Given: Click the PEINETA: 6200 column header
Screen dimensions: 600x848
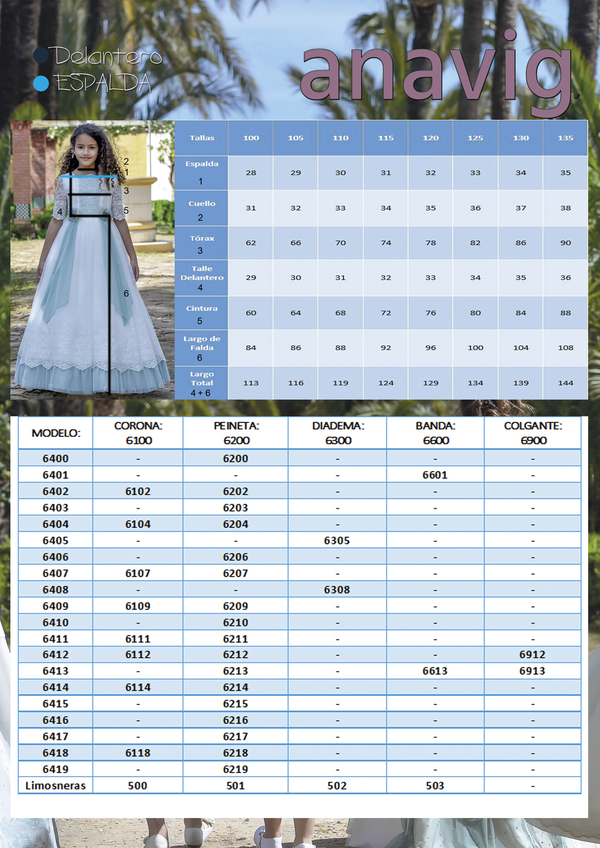Looking at the screenshot, I should pyautogui.click(x=236, y=433).
